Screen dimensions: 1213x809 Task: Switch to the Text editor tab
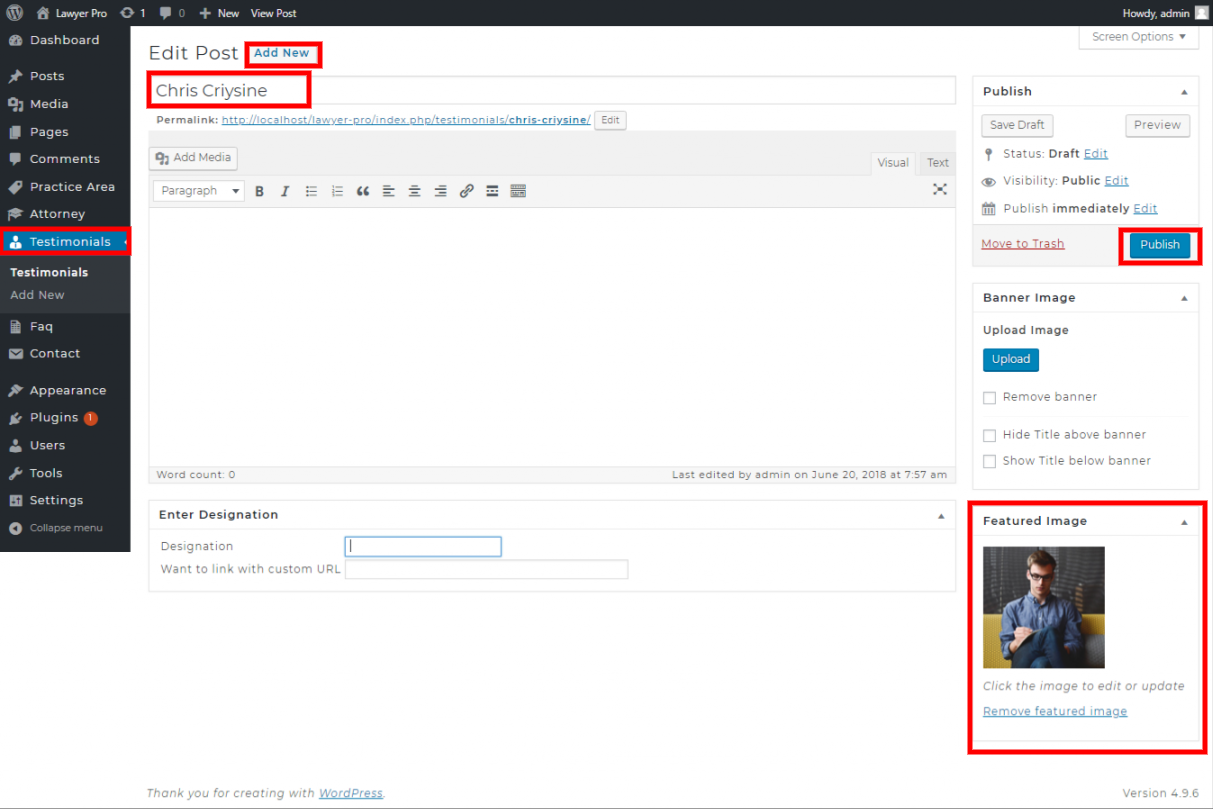coord(937,163)
